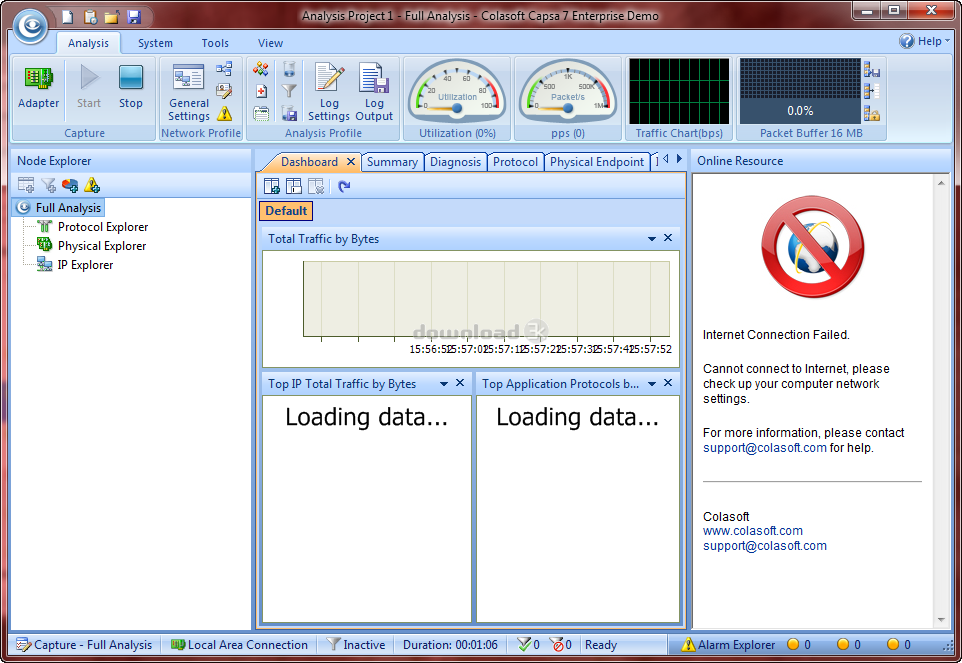Open Log Output

tap(374, 92)
